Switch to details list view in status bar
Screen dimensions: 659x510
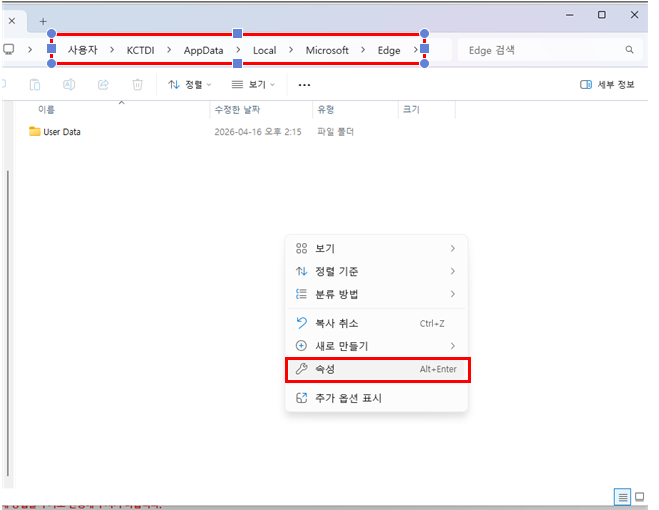tap(622, 496)
